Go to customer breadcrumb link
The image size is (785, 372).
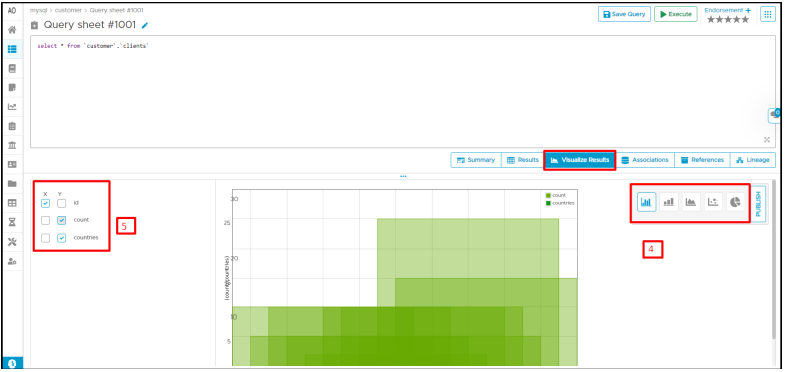point(68,10)
